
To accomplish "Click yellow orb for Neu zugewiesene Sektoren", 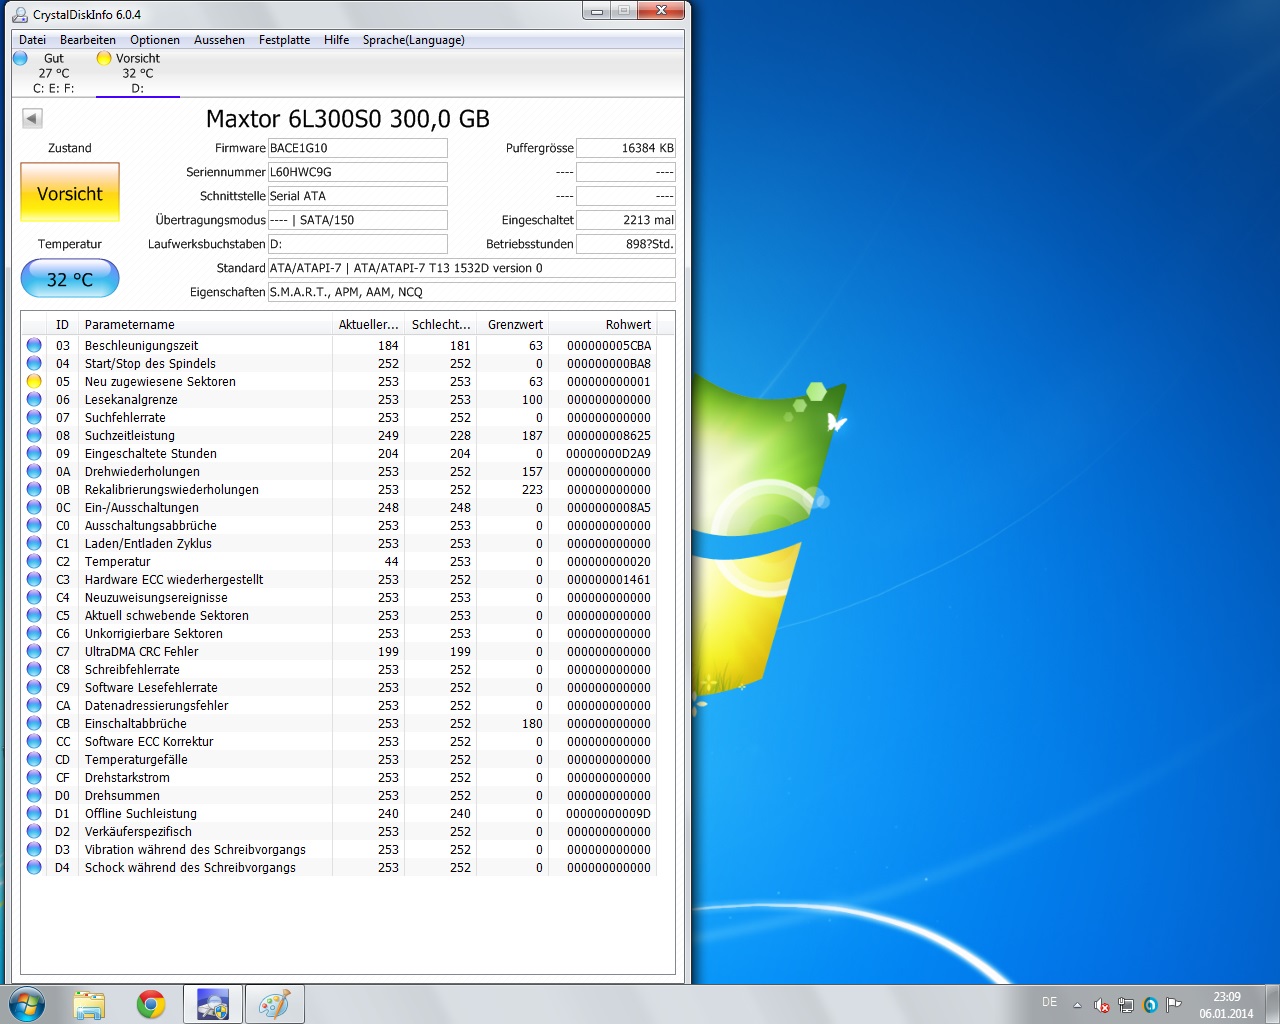I will pos(34,382).
